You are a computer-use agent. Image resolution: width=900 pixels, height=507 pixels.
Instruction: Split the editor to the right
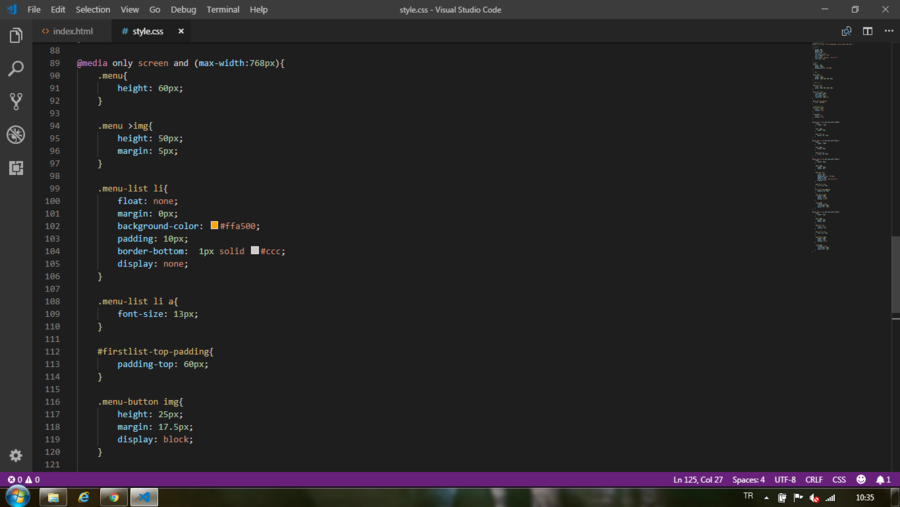pos(867,32)
